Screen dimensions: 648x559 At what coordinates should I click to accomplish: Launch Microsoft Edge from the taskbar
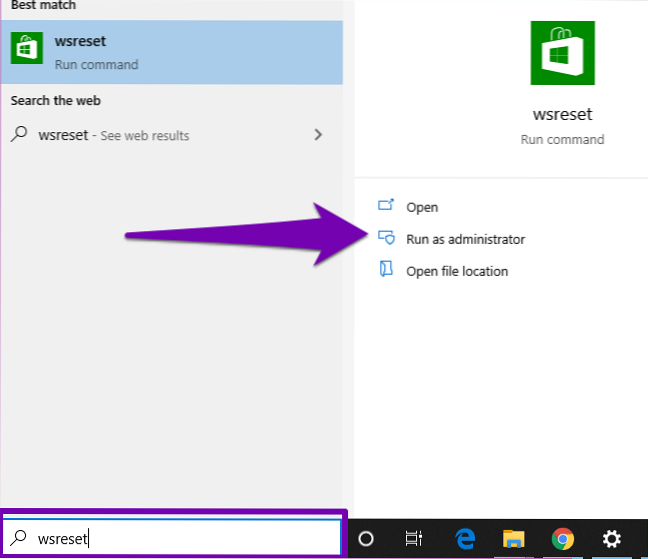click(x=464, y=538)
